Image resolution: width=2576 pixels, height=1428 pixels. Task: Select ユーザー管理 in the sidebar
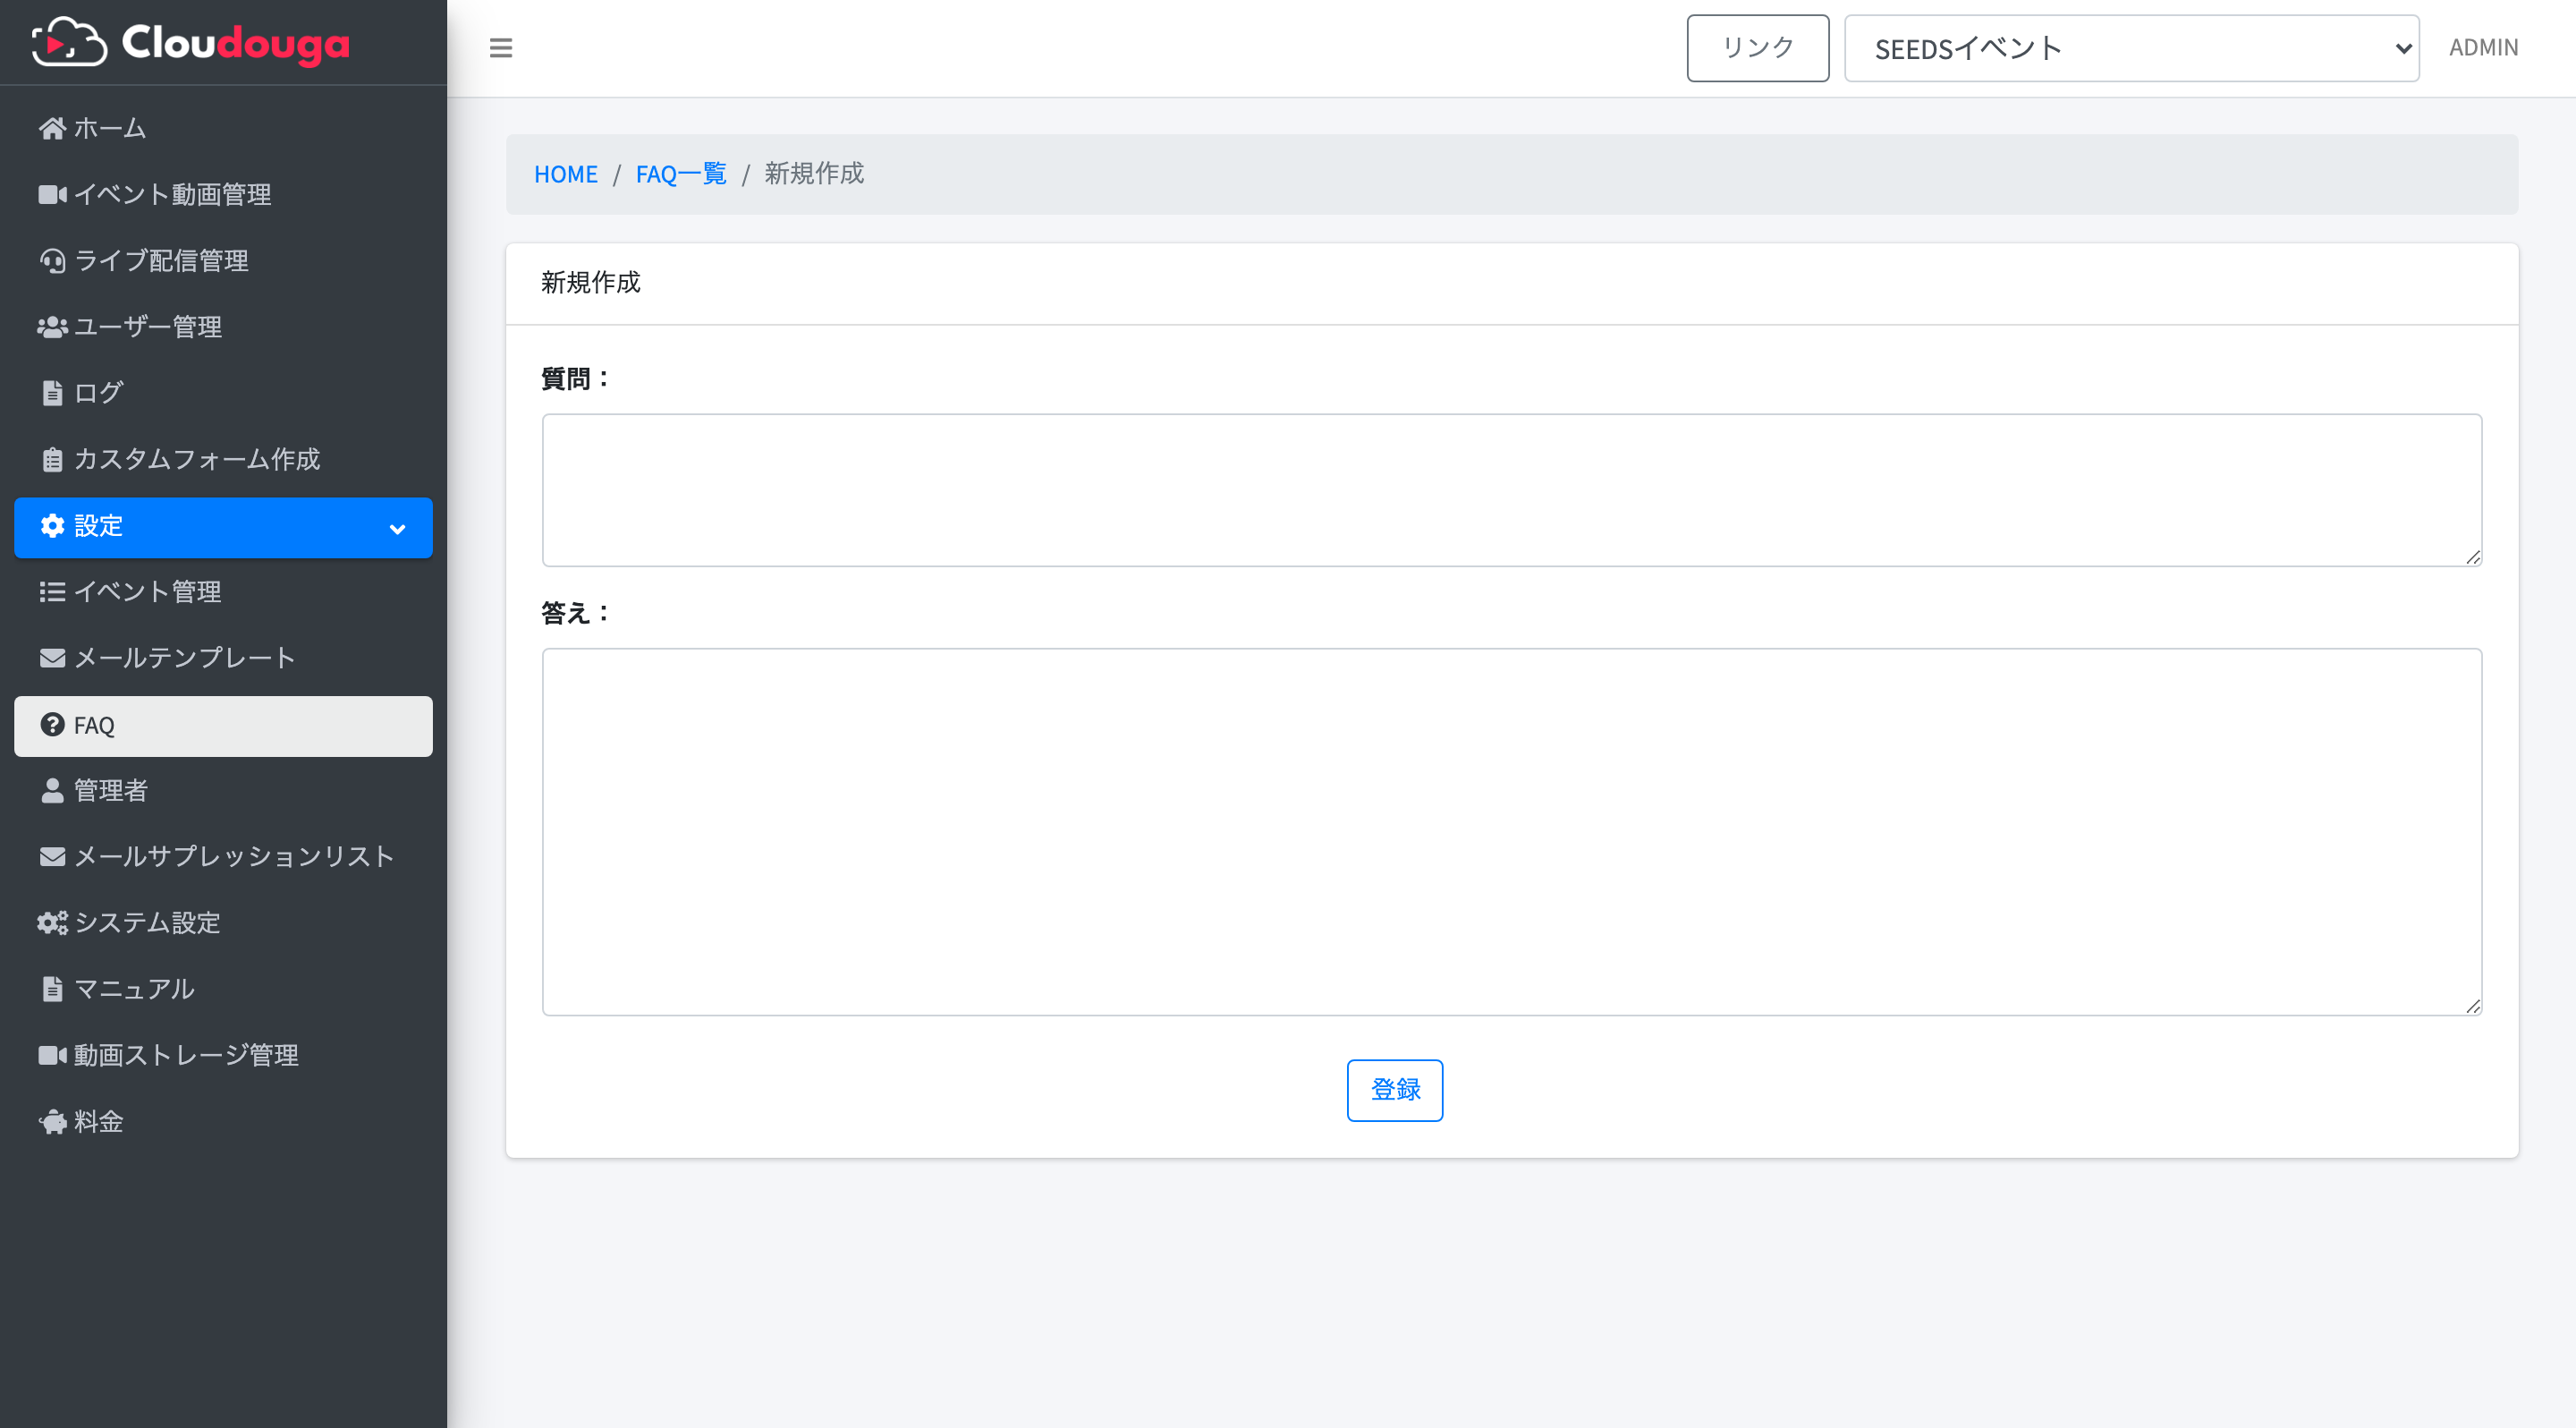pos(224,327)
